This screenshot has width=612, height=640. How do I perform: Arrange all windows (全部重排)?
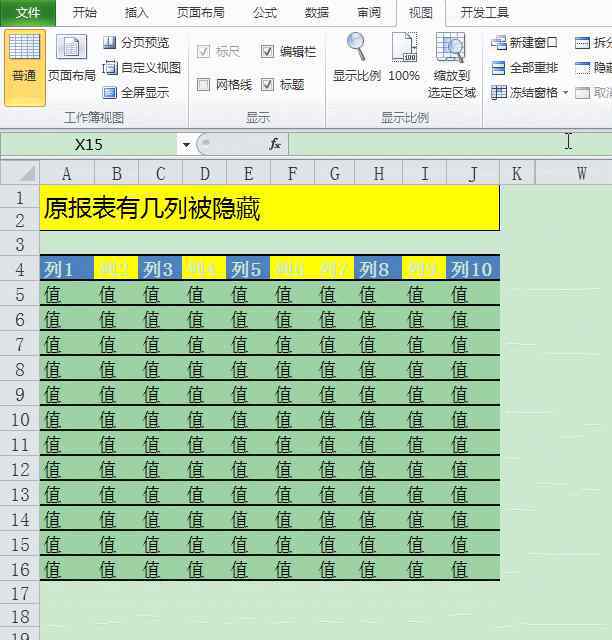(x=524, y=67)
